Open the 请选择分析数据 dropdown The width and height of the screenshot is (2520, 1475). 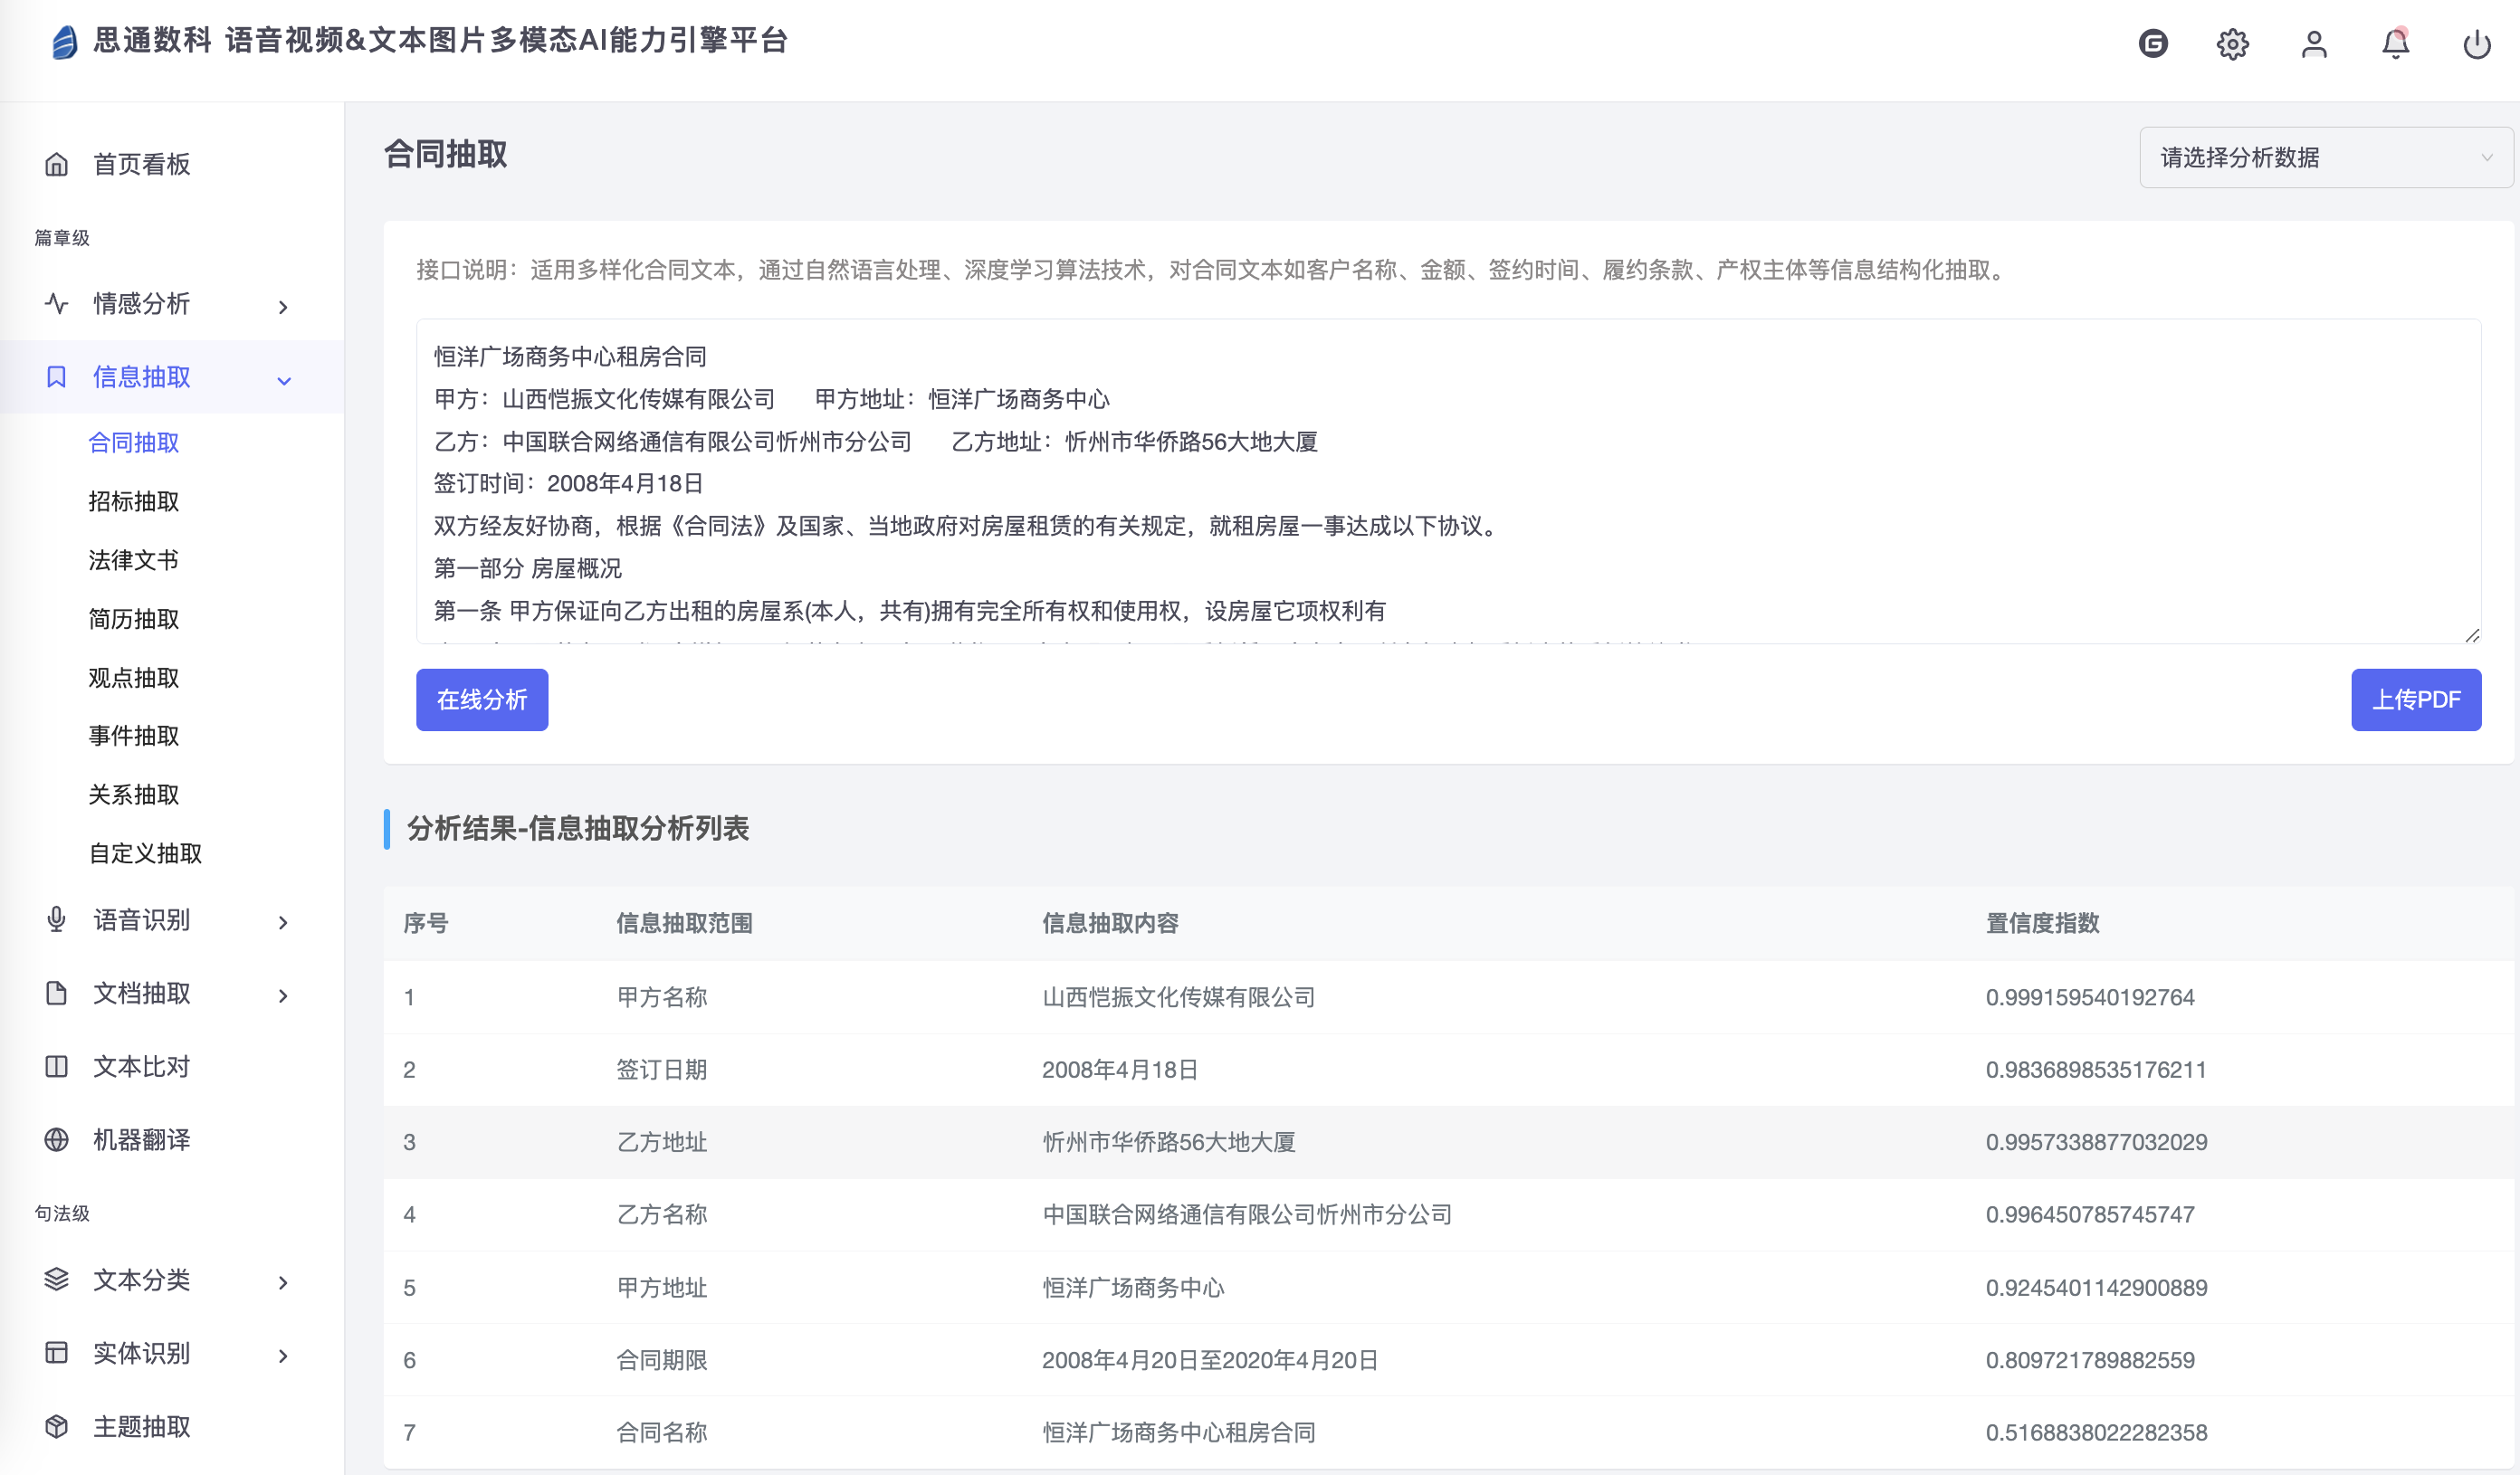(x=2325, y=157)
